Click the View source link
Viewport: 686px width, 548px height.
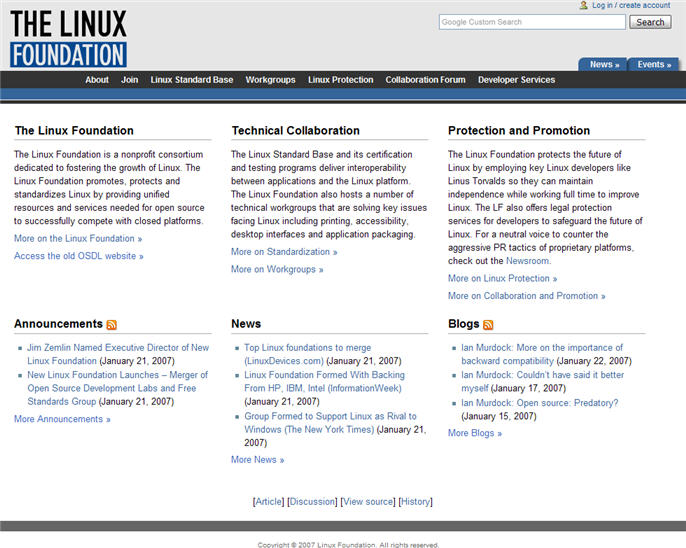point(368,502)
